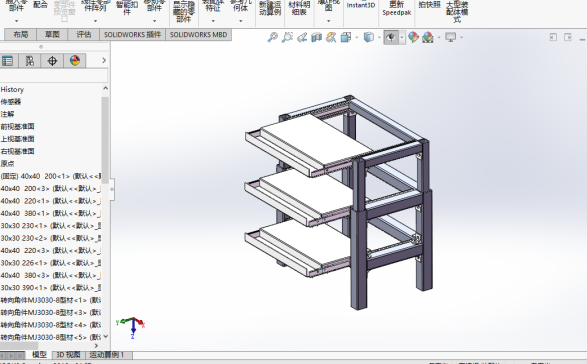Switch to the 模型 bottom tab
The width and height of the screenshot is (587, 364).
tap(39, 354)
